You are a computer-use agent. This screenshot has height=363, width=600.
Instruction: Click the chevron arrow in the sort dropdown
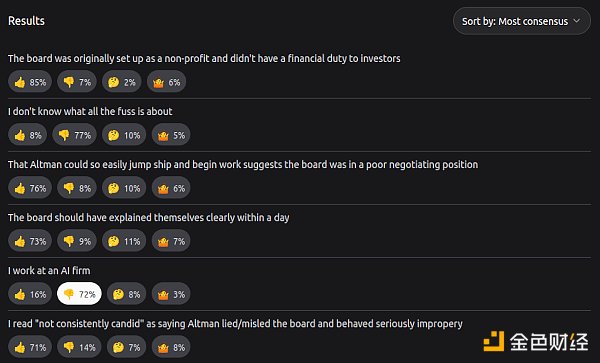click(x=576, y=21)
